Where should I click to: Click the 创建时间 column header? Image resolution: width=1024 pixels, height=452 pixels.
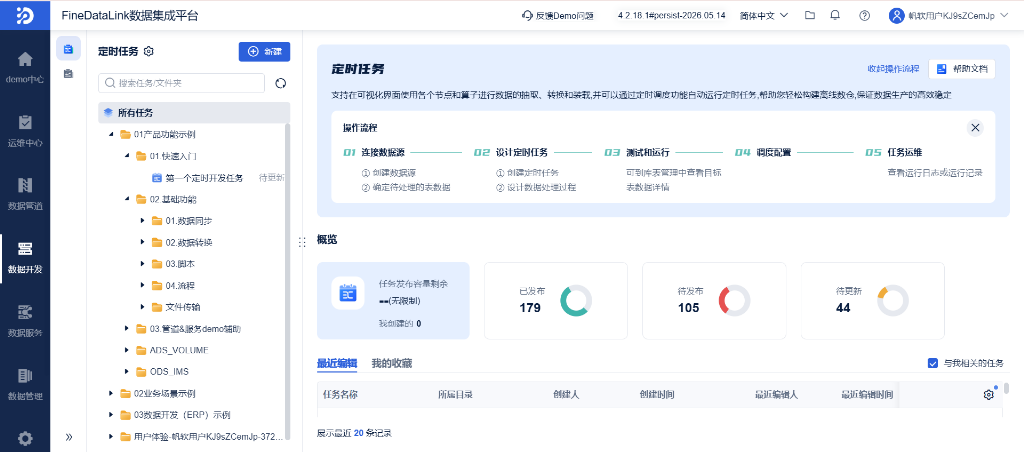pyautogui.click(x=656, y=395)
